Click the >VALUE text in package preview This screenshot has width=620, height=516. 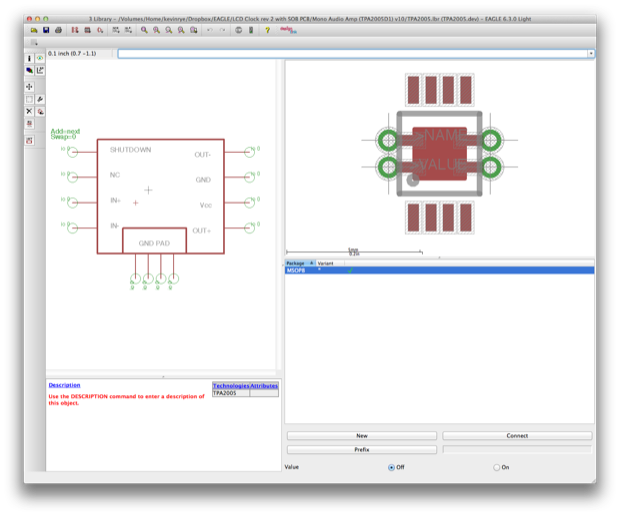tap(441, 164)
